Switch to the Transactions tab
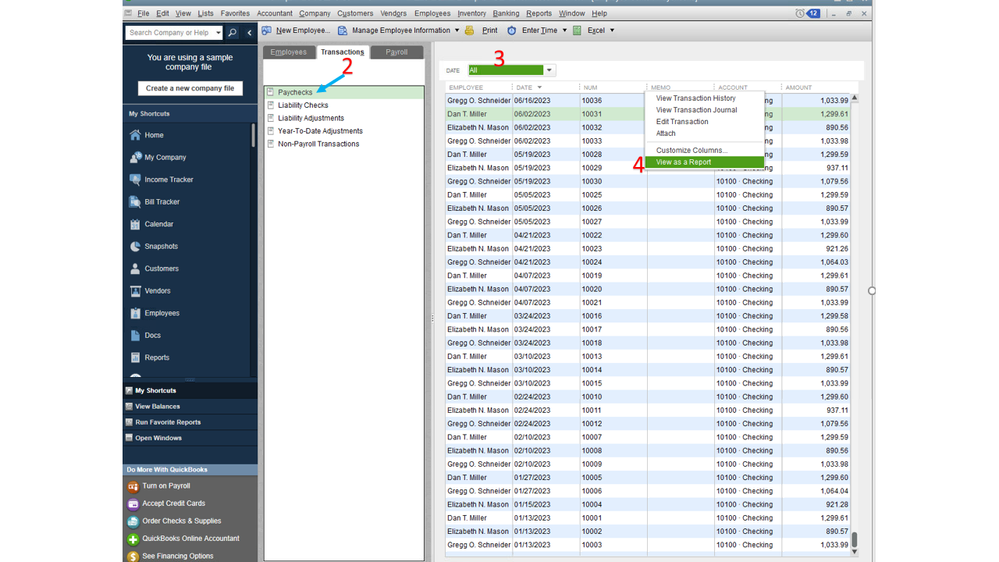This screenshot has height=562, width=999. click(x=343, y=52)
